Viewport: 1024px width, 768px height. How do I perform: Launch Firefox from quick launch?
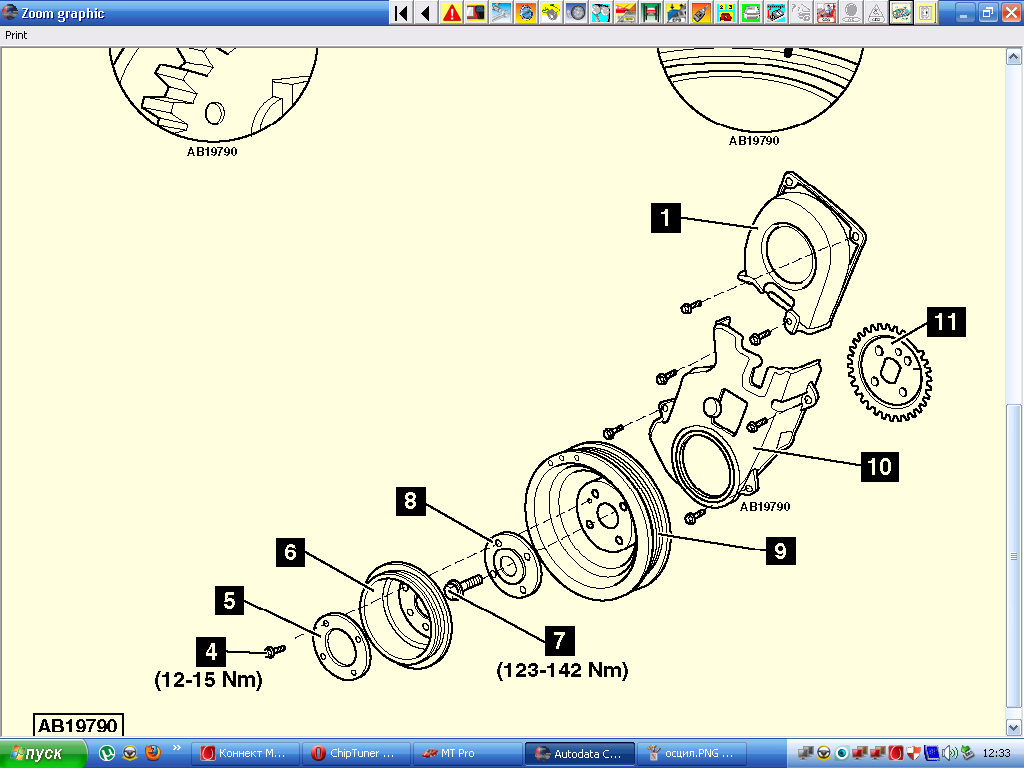coord(153,754)
